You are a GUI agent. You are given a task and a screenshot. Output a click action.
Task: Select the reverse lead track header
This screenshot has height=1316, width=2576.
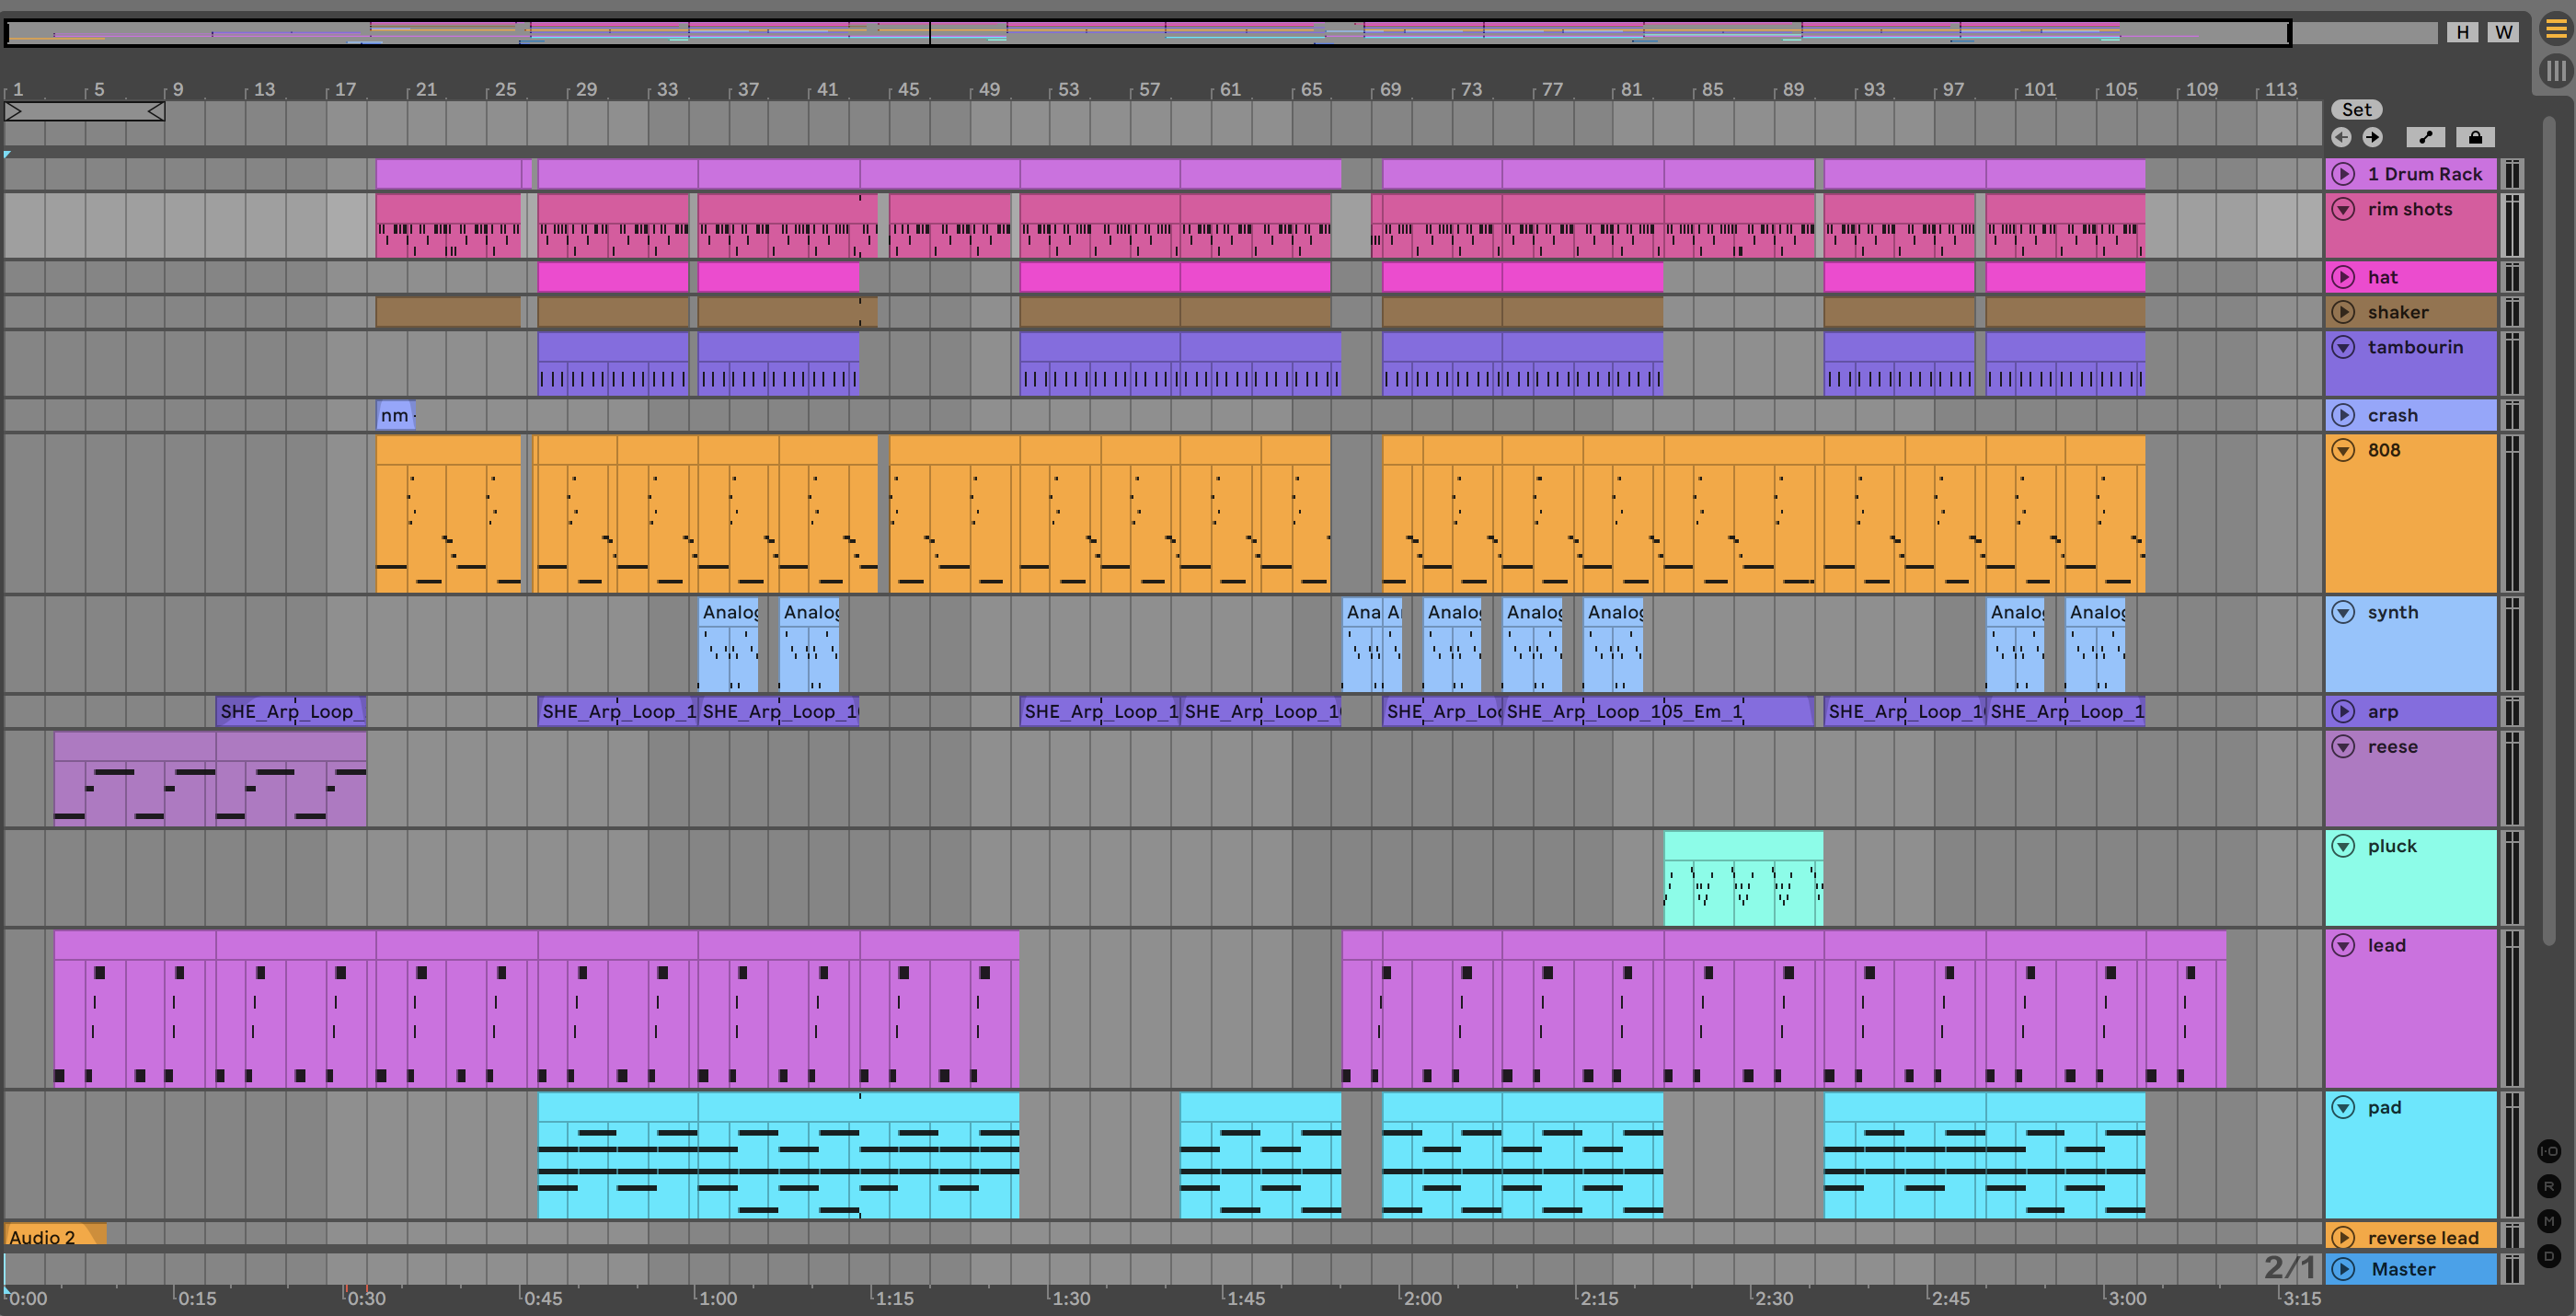(2422, 1238)
